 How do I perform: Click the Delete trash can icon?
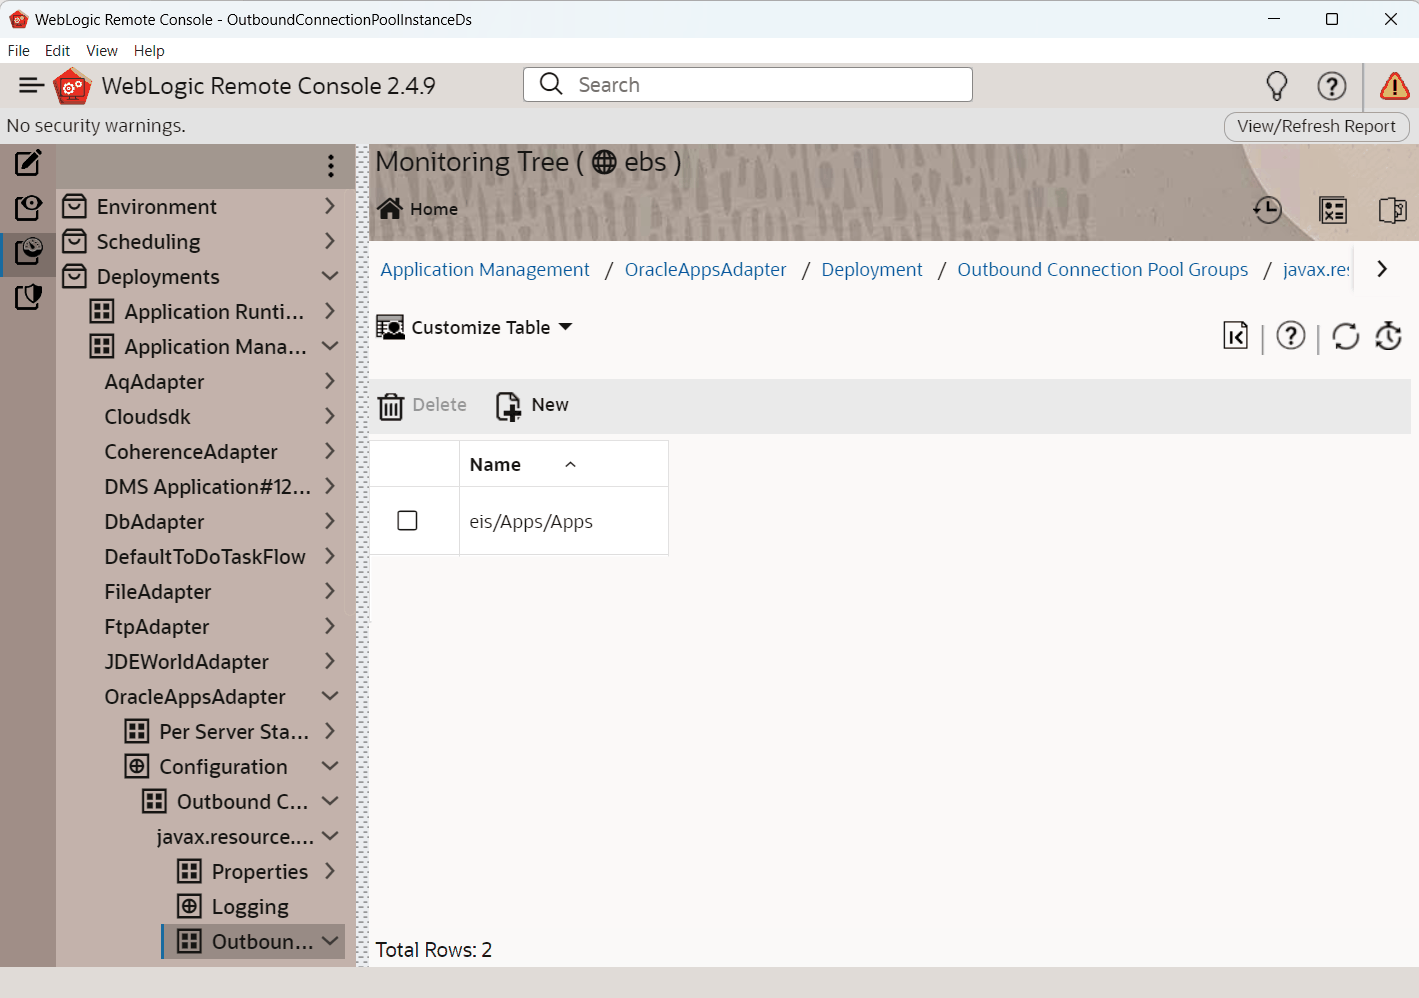pyautogui.click(x=391, y=406)
